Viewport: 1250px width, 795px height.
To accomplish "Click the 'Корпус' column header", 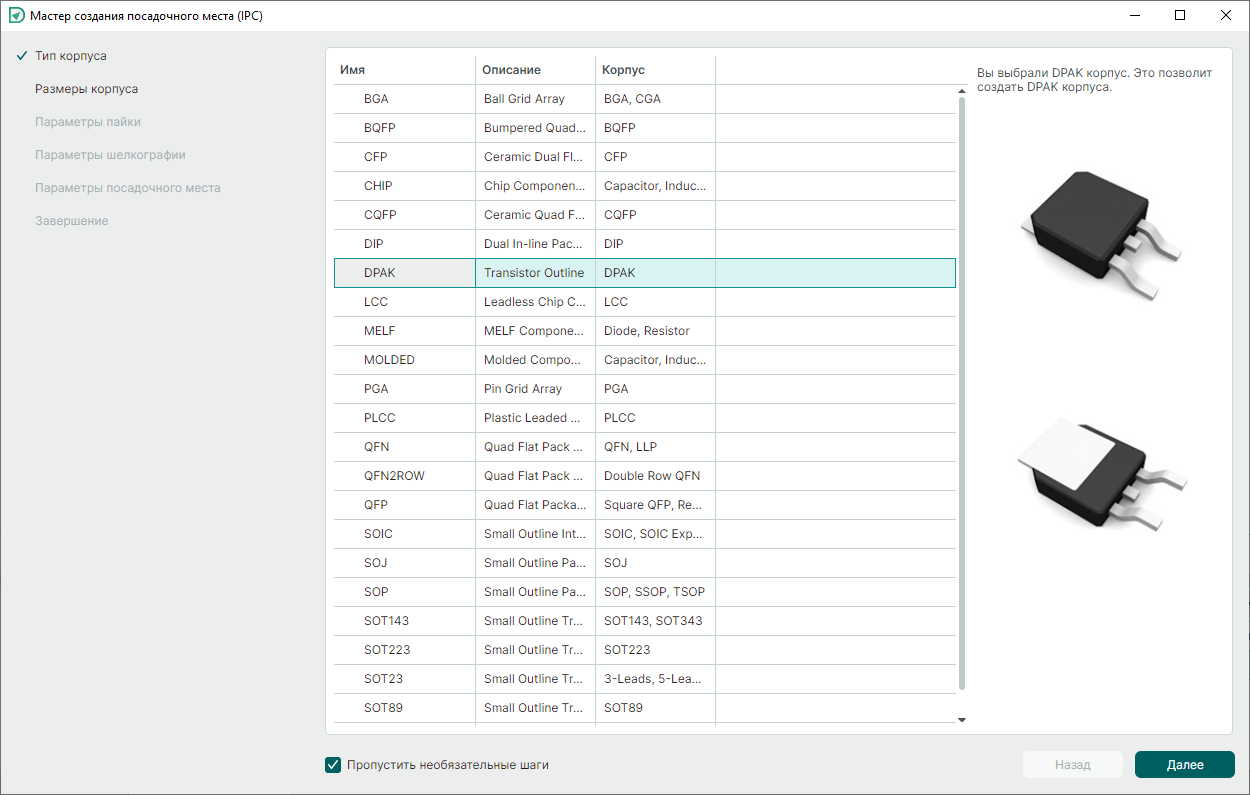I will tap(655, 70).
